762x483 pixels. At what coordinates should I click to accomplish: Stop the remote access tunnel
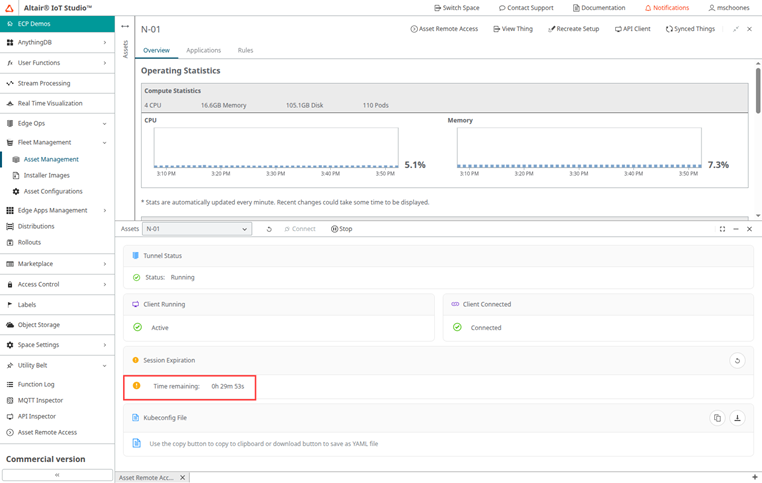click(x=342, y=229)
